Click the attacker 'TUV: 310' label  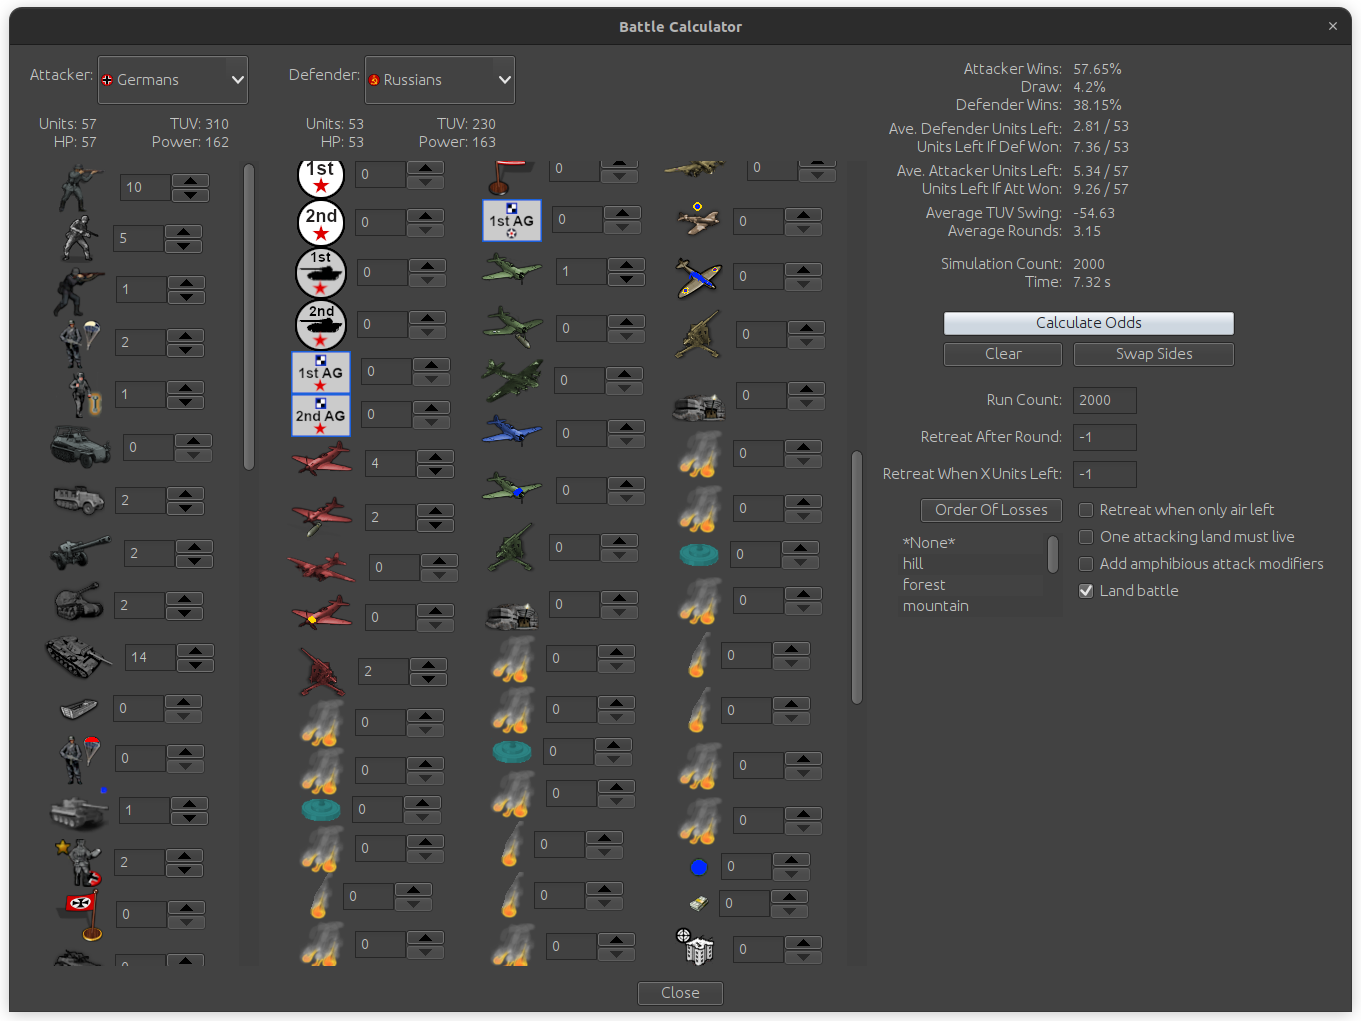click(199, 124)
